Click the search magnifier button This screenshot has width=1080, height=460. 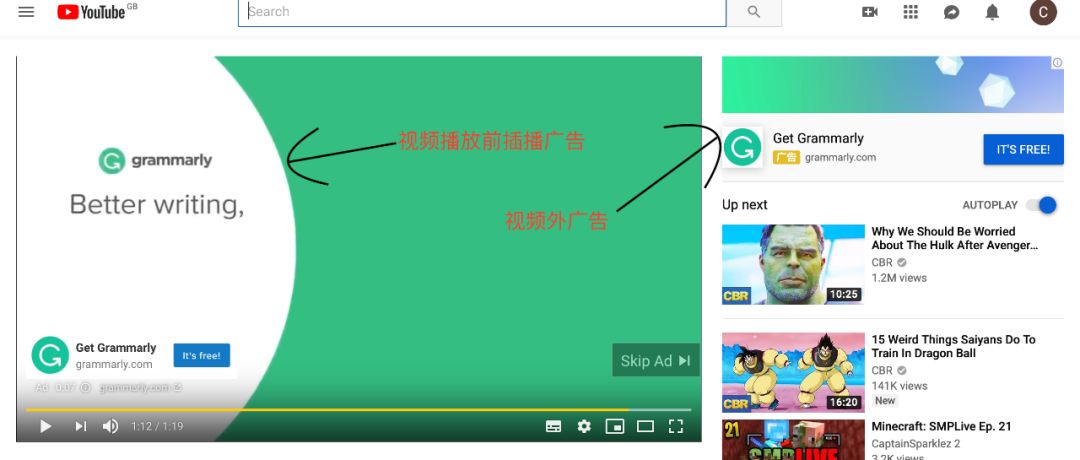(754, 12)
